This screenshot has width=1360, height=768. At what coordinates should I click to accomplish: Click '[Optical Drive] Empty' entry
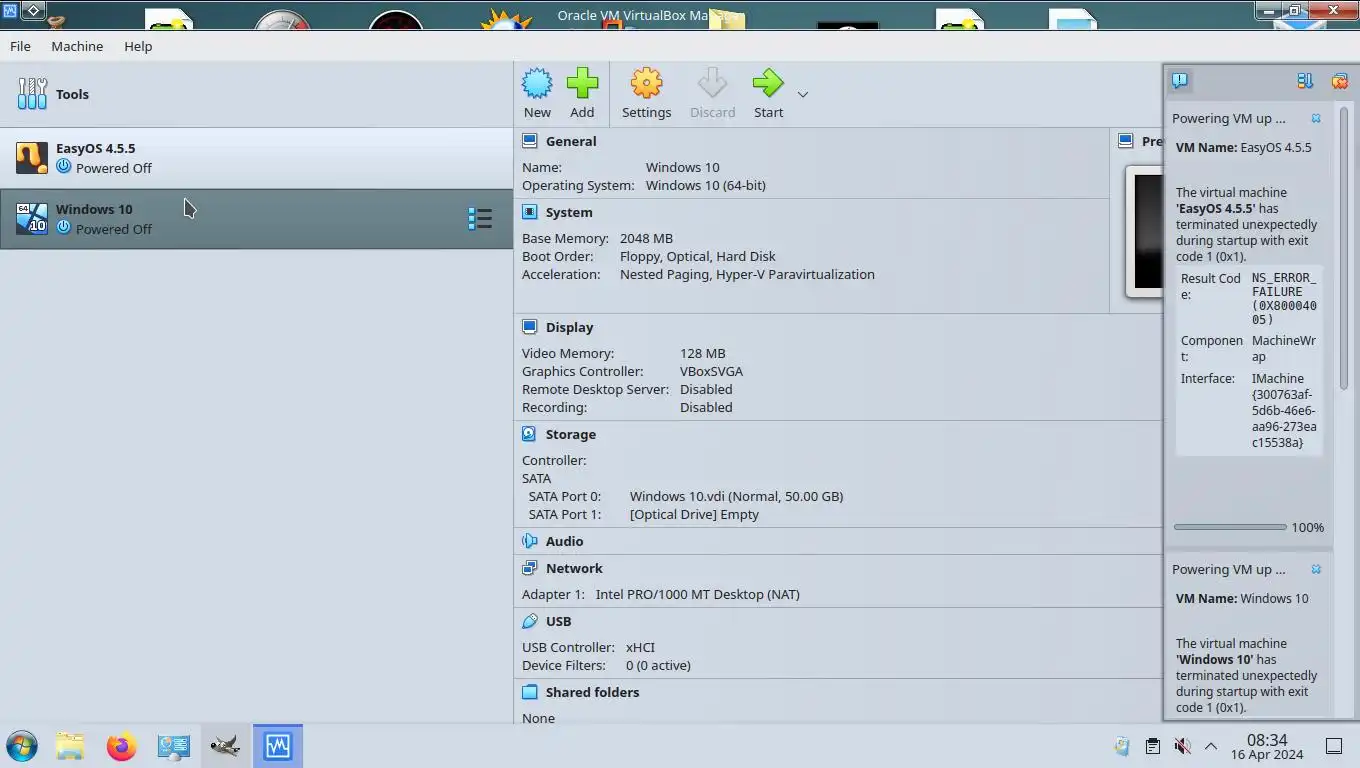(694, 514)
